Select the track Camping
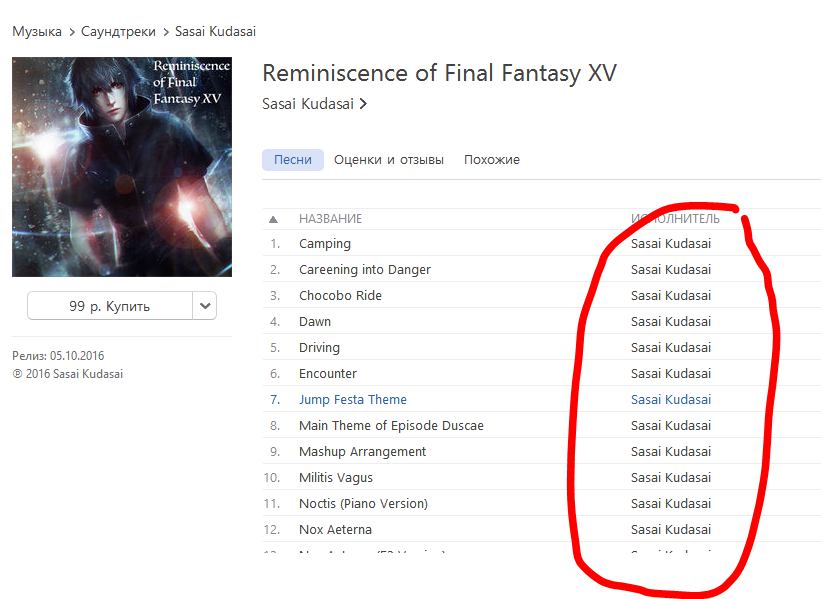This screenshot has width=821, height=599. tap(325, 243)
